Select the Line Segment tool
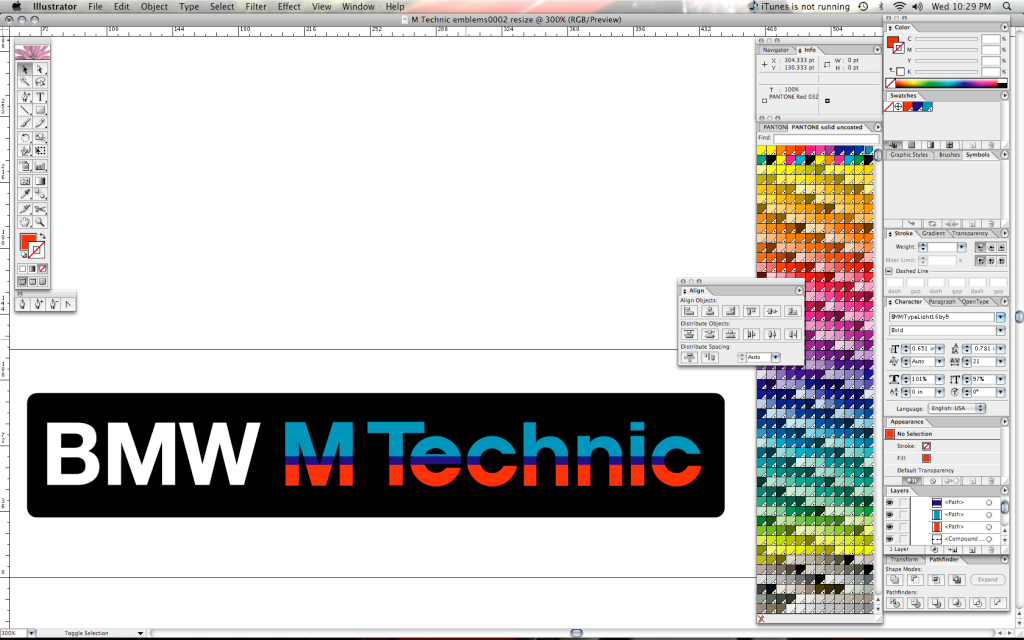This screenshot has height=640, width=1024. (25, 110)
